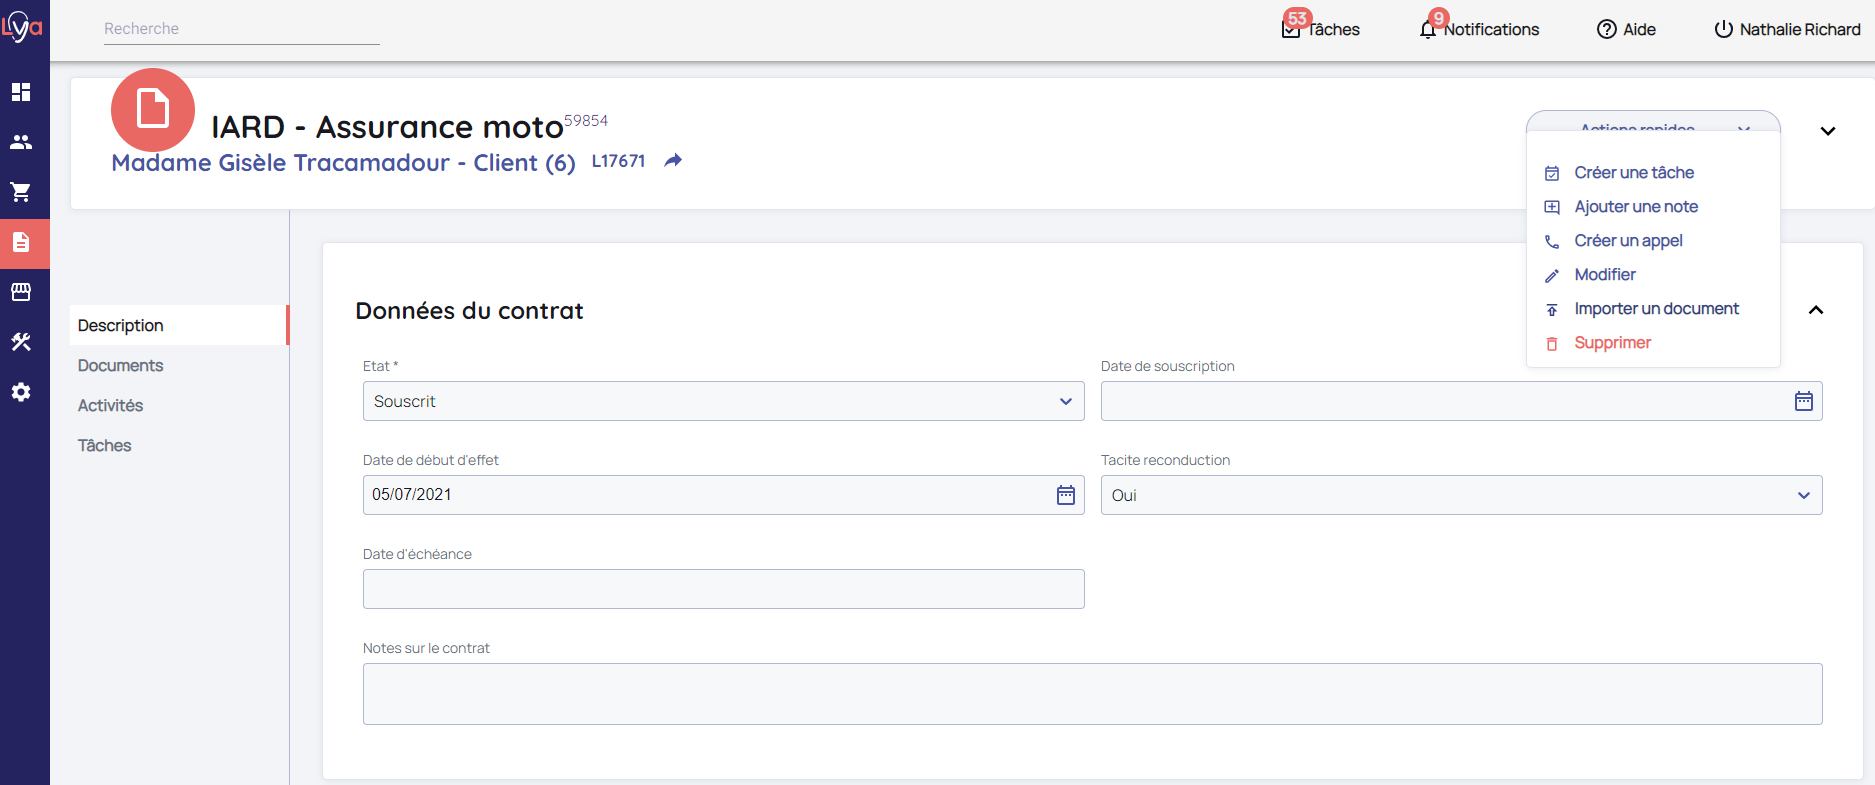Click the Notes sur le contrat field
The height and width of the screenshot is (785, 1875).
pyautogui.click(x=1092, y=694)
